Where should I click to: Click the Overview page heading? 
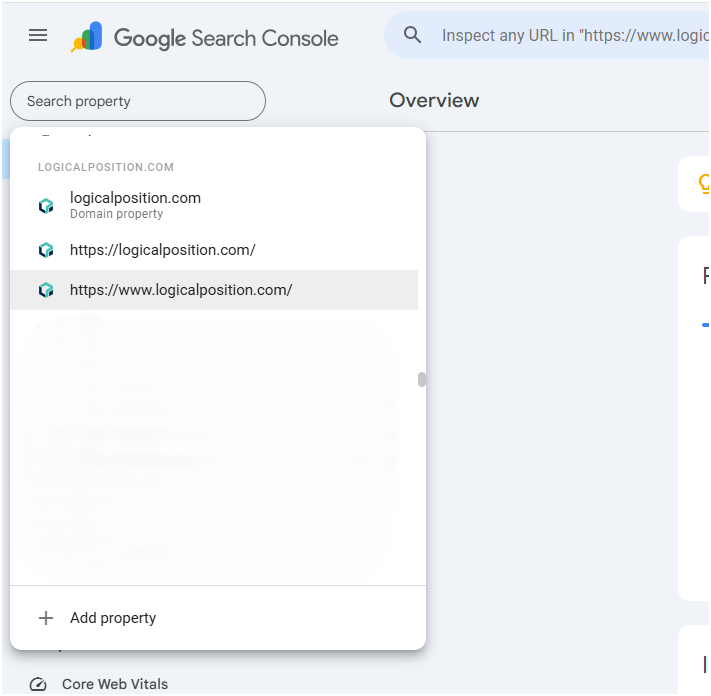click(434, 100)
